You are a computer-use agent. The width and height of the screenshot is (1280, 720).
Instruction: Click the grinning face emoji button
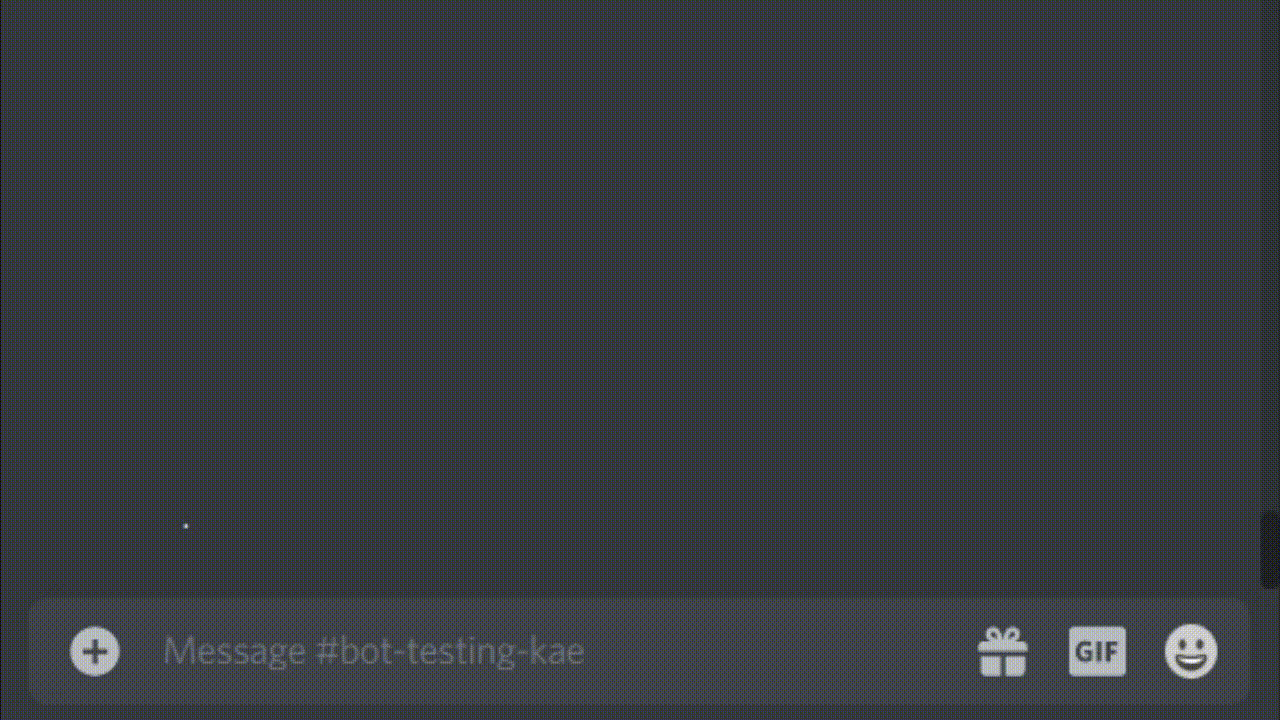1191,652
